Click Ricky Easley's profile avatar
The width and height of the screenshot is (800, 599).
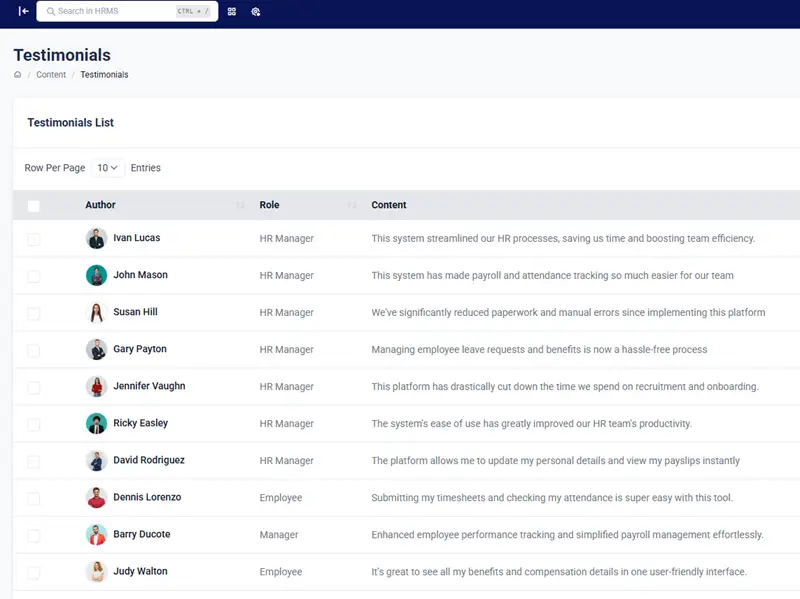click(x=96, y=424)
